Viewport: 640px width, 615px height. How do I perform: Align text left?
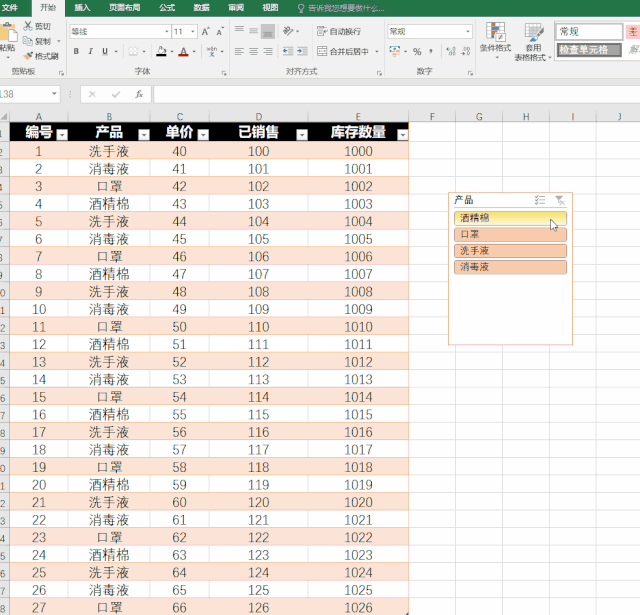pos(239,51)
